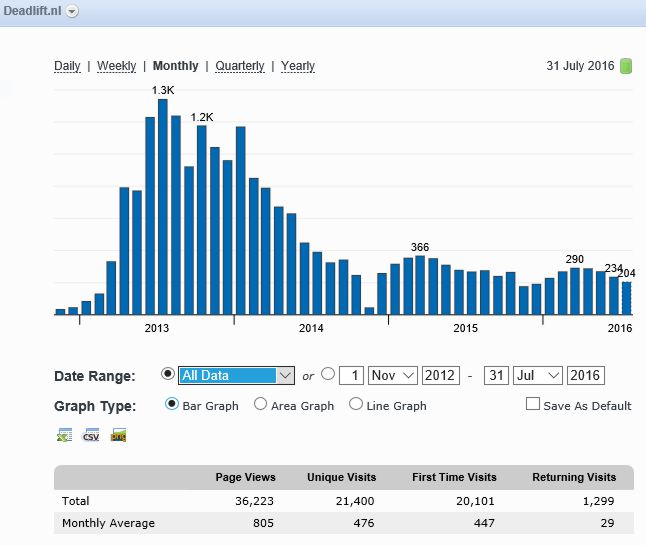The height and width of the screenshot is (545, 646).
Task: Switch to Quarterly view
Action: [x=240, y=66]
